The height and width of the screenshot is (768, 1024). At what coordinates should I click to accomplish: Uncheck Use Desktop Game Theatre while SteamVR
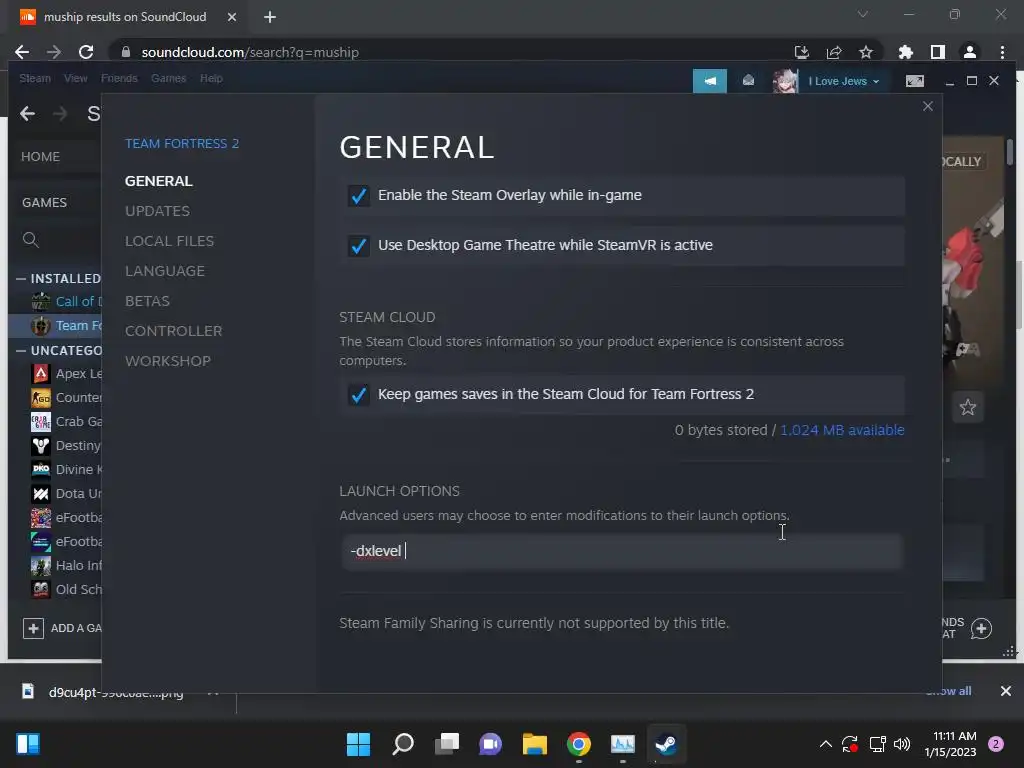[x=359, y=246]
